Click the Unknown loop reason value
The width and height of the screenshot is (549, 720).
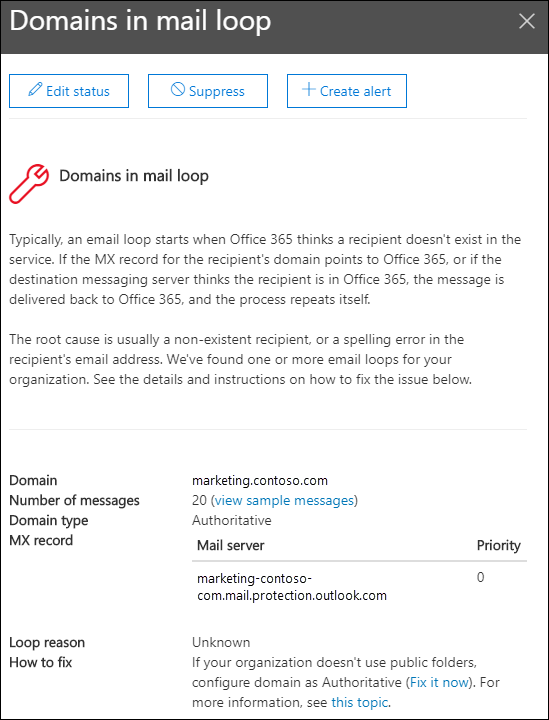(x=221, y=642)
